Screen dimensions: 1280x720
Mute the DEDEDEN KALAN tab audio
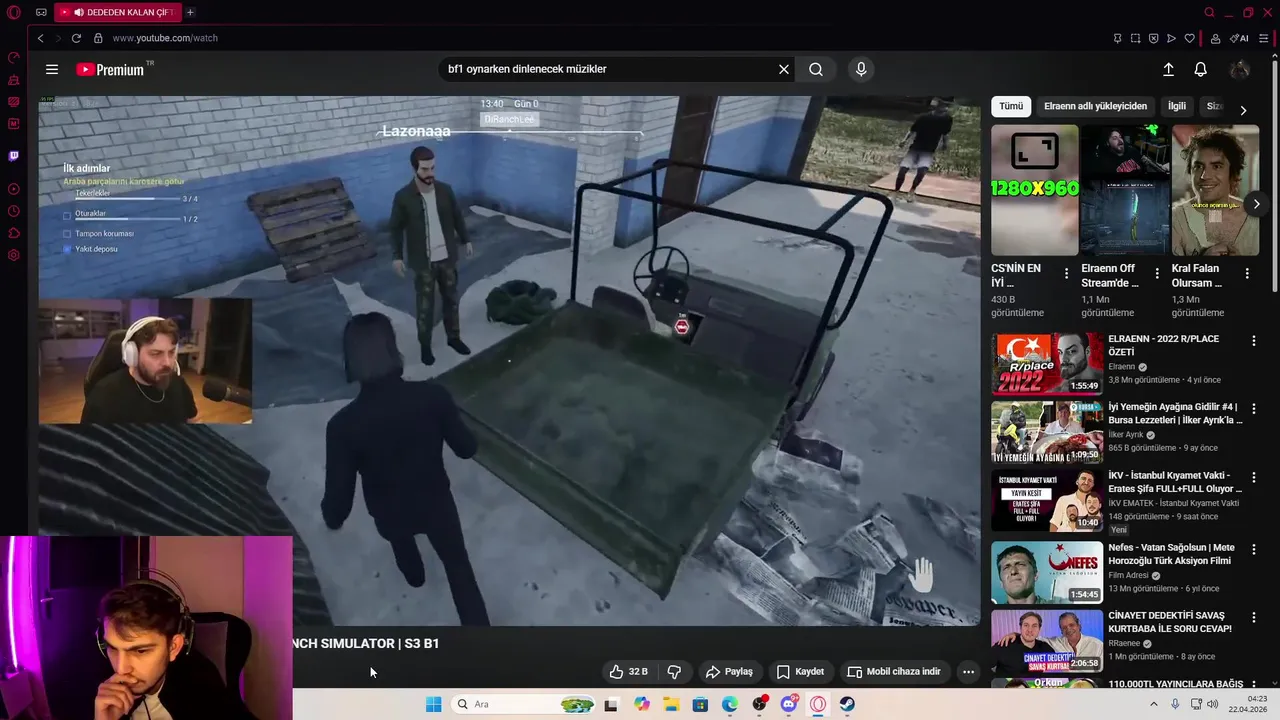click(78, 12)
